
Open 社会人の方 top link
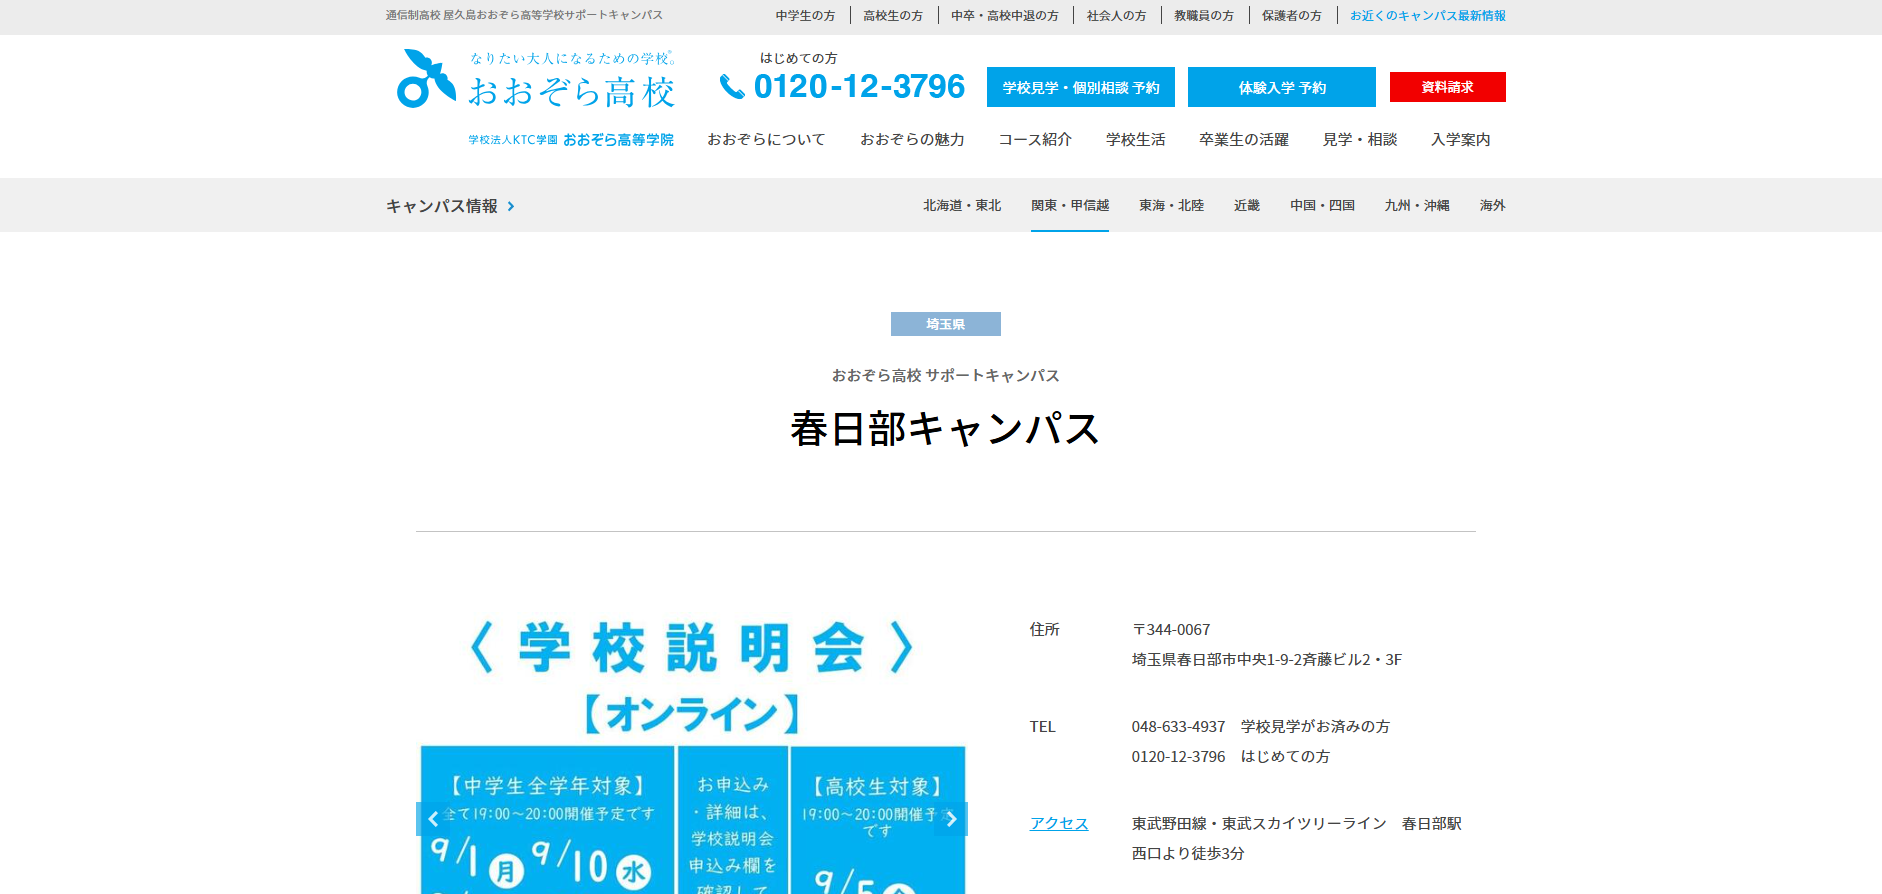pyautogui.click(x=1116, y=16)
